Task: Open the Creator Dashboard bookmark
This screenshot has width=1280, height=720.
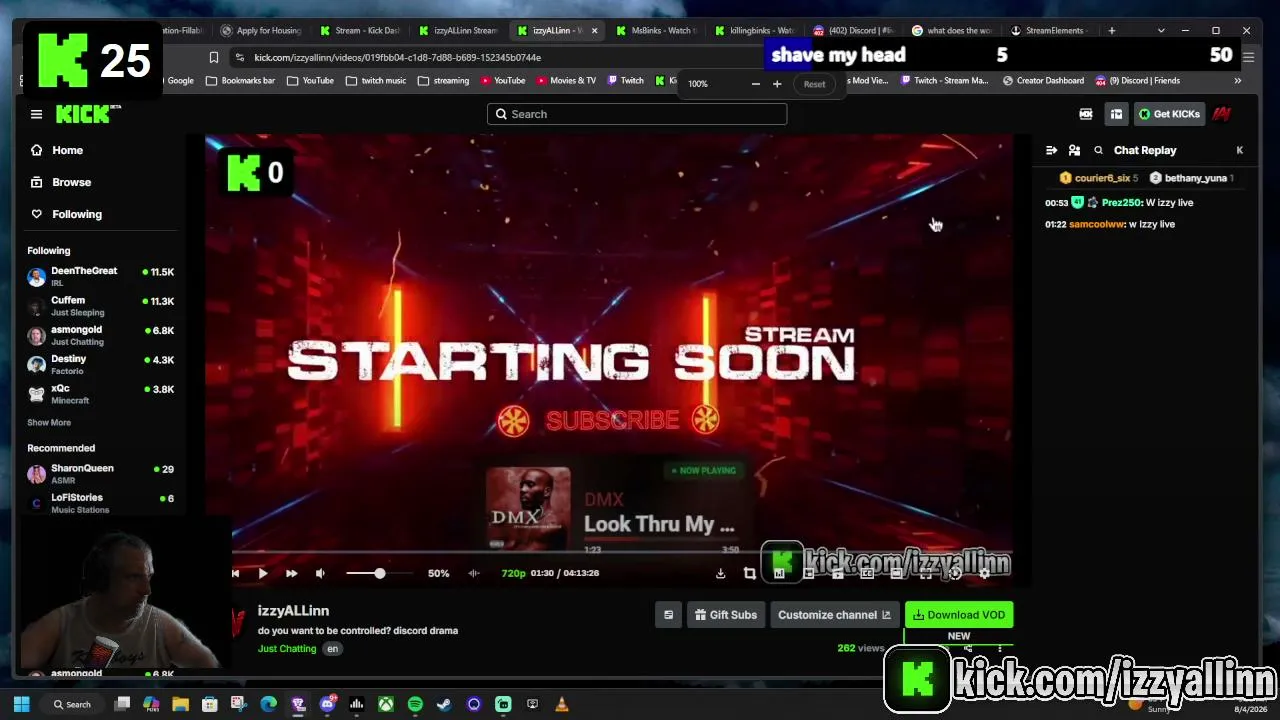Action: (1043, 81)
